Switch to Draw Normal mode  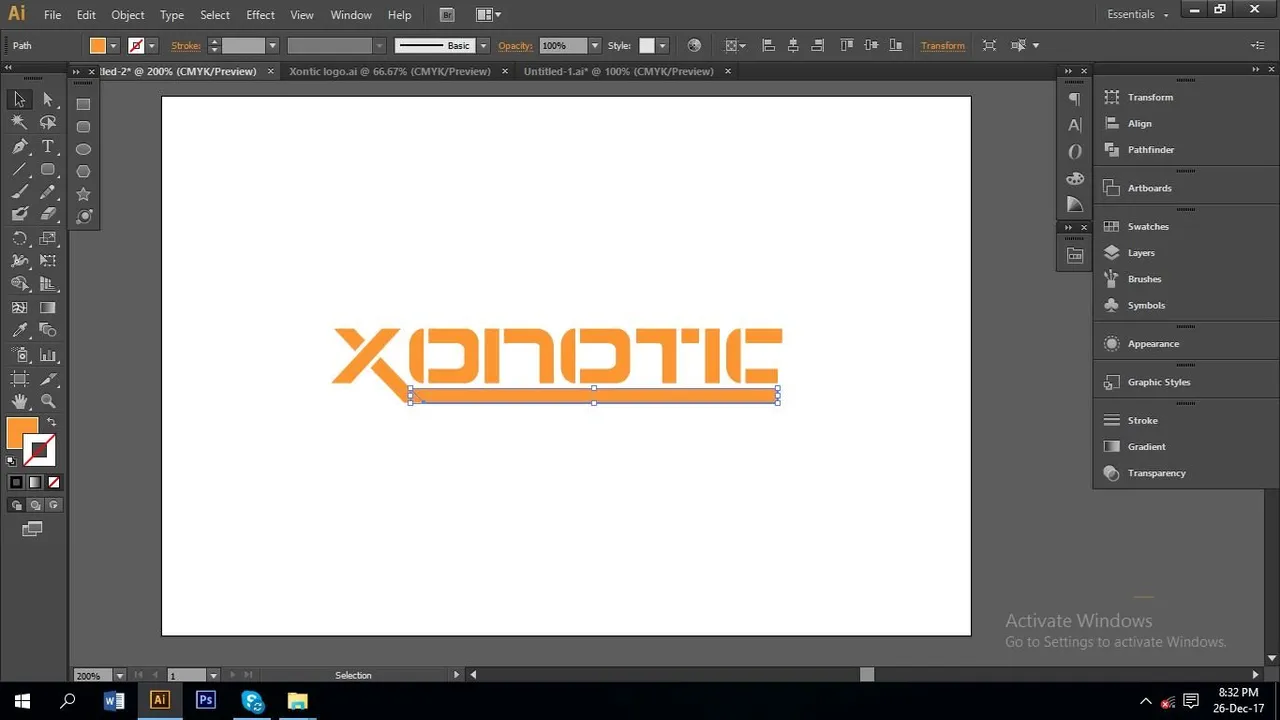click(16, 505)
